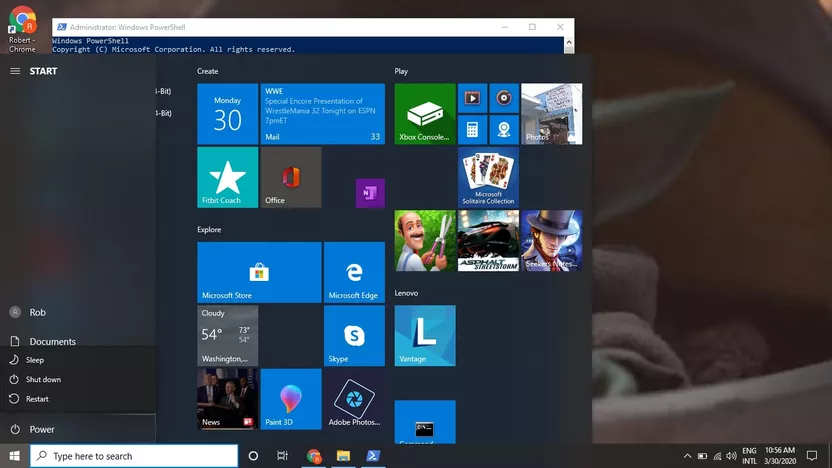
Task: Open the OneNote tile
Action: pos(370,193)
